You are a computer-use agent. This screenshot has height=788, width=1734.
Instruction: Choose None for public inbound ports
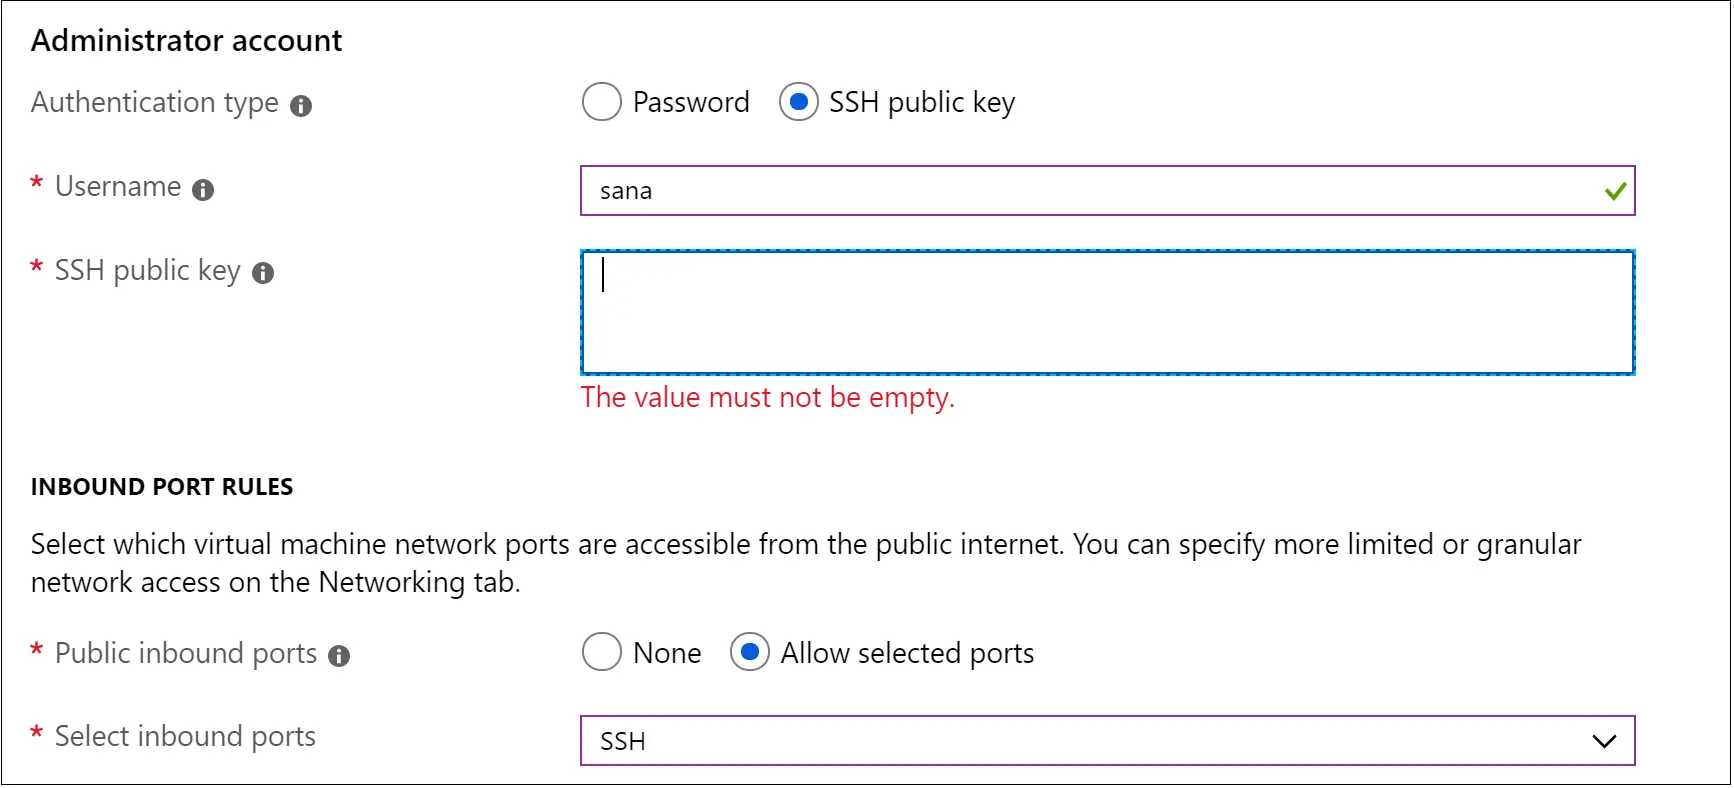coord(601,652)
